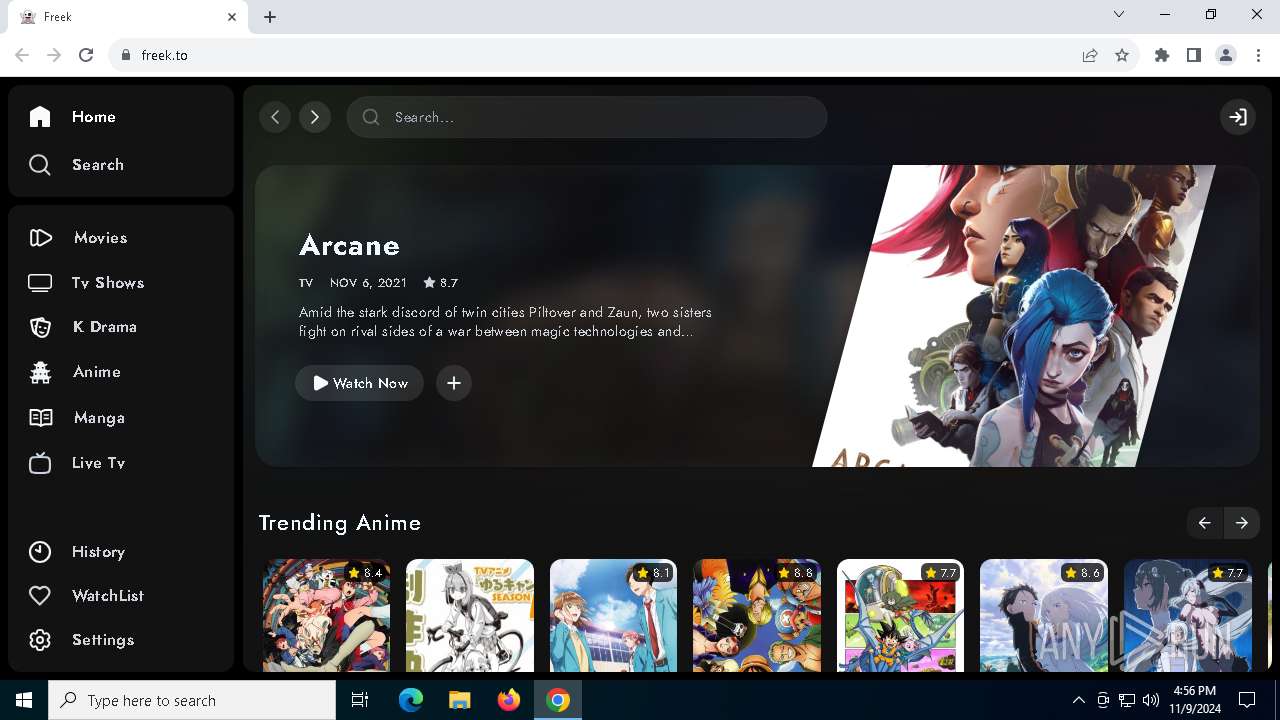Click the Windows taskbar search box
The image size is (1280, 720).
pyautogui.click(x=192, y=700)
